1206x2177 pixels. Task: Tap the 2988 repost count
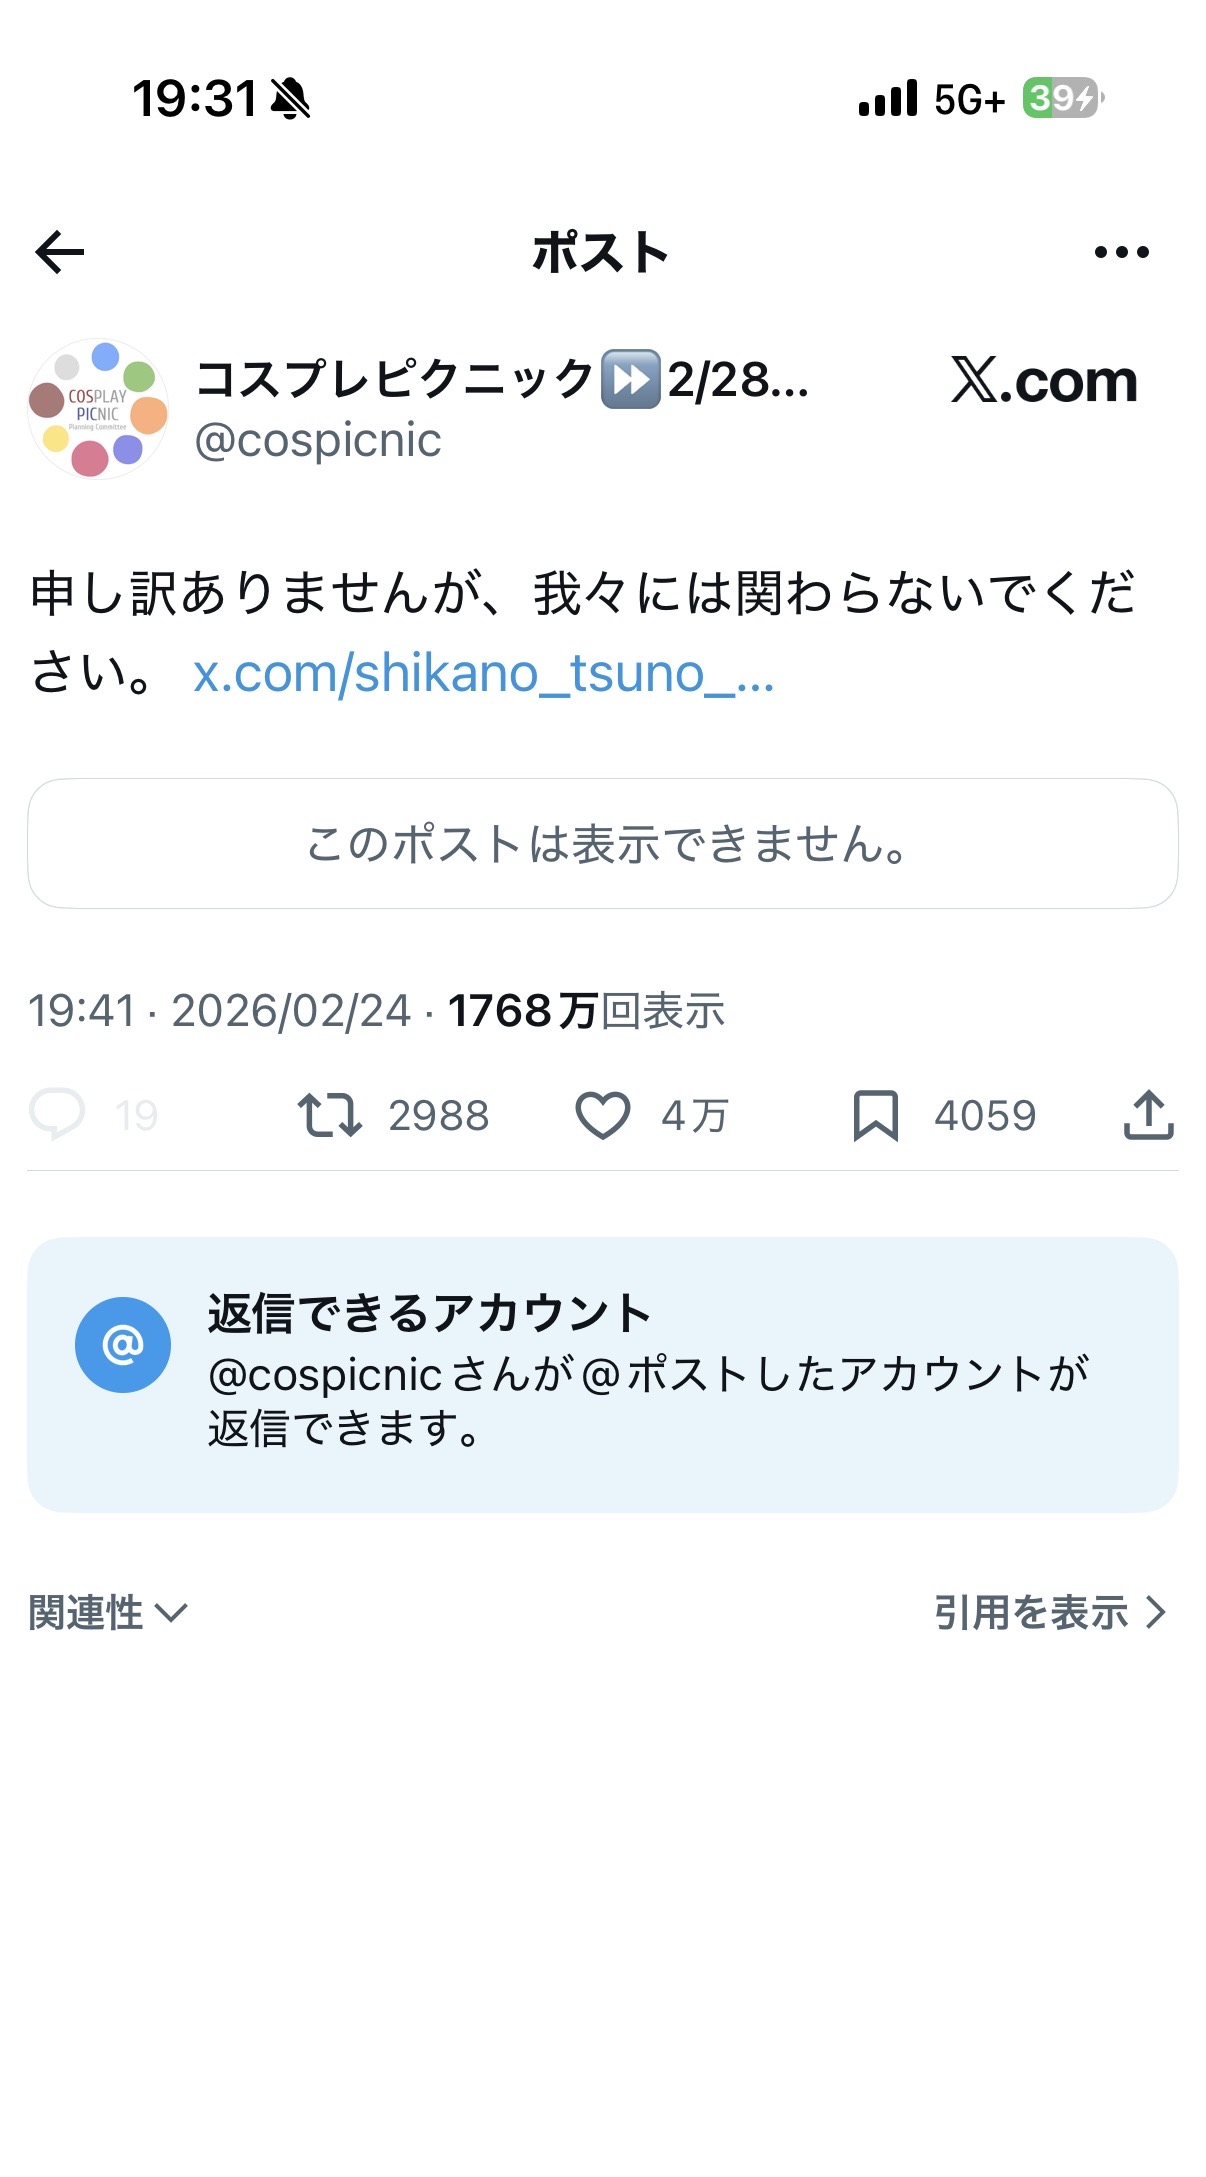coord(438,1116)
